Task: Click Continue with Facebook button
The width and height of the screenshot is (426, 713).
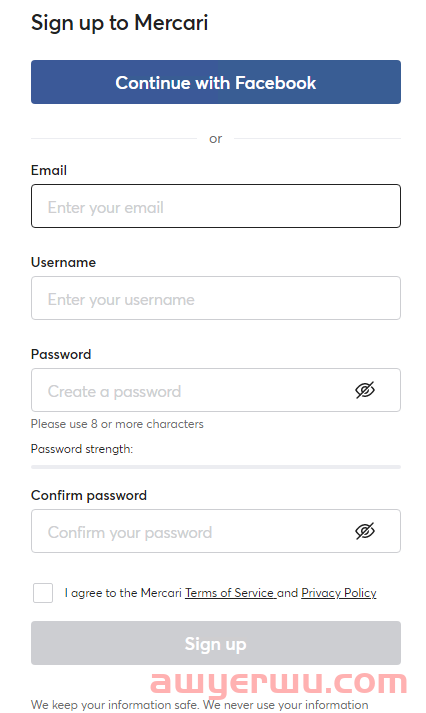Action: tap(216, 82)
